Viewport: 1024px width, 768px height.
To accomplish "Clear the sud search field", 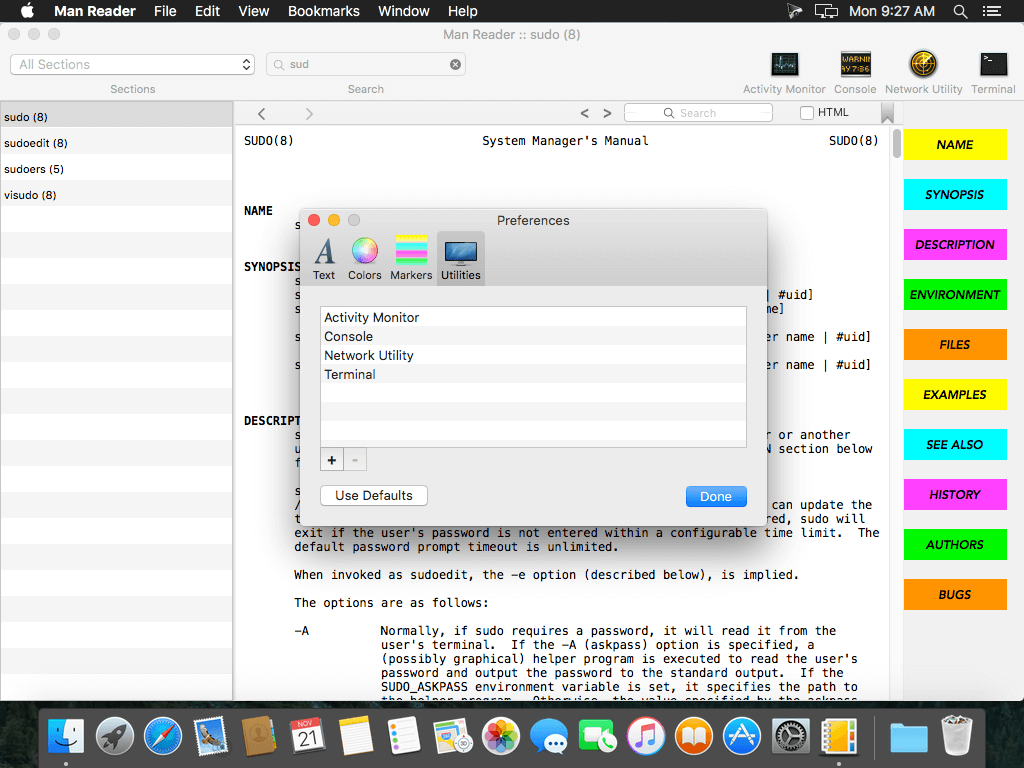I will click(x=455, y=65).
